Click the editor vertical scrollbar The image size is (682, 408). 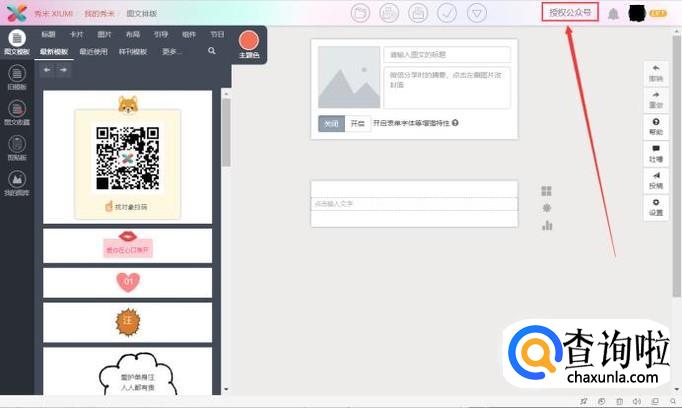(x=677, y=165)
